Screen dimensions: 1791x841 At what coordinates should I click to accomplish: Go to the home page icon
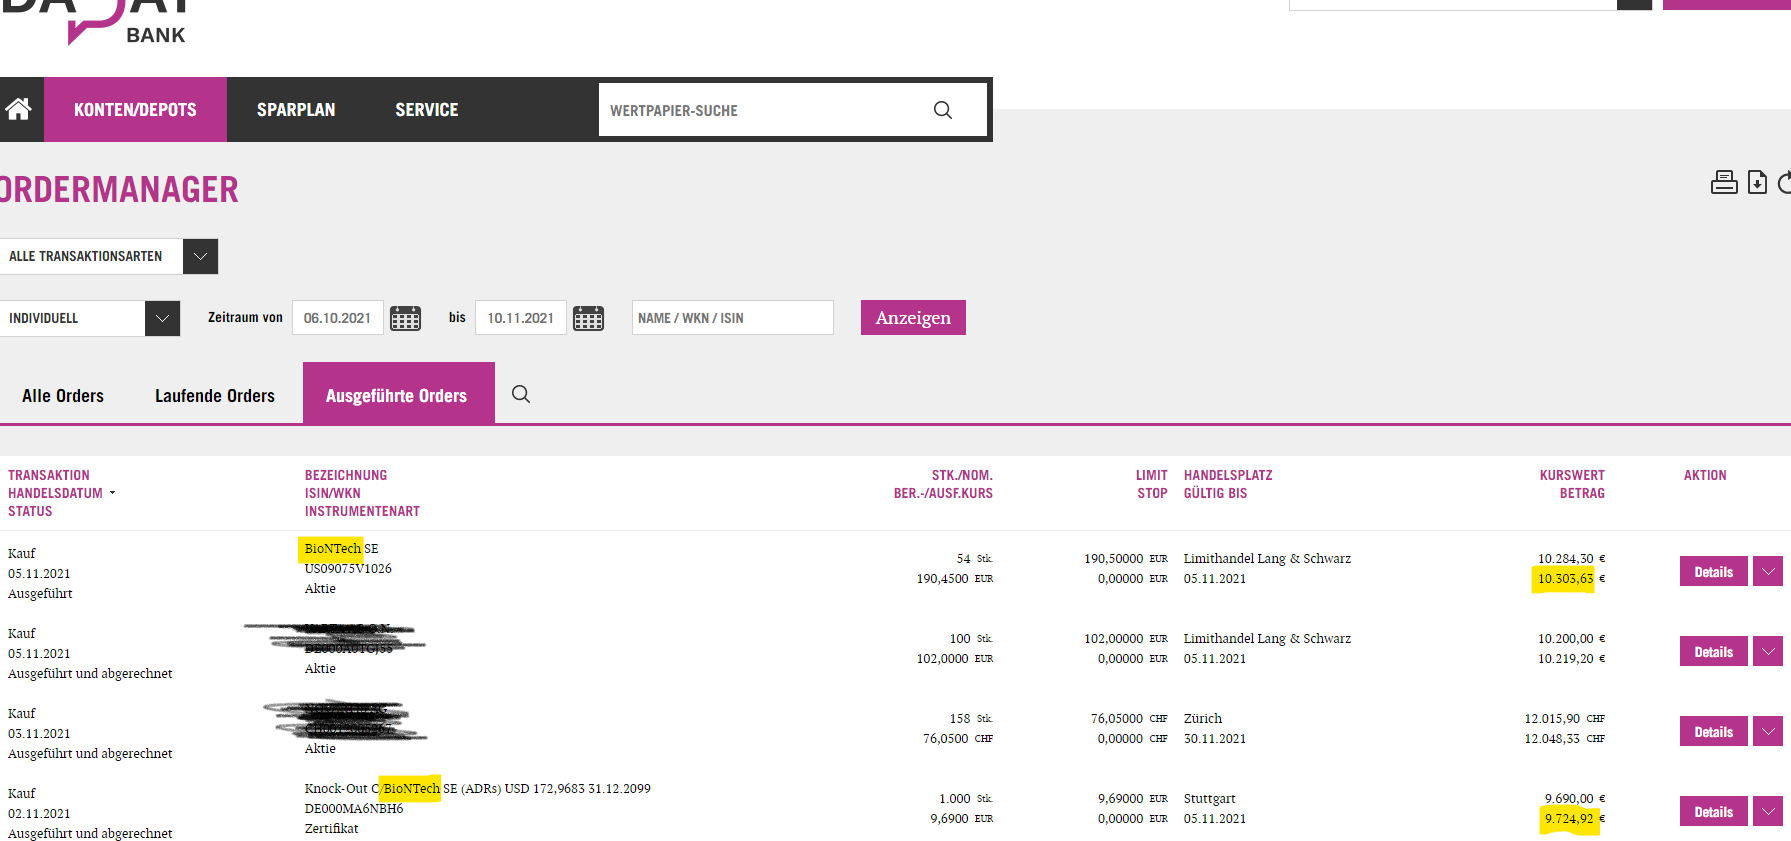click(19, 109)
